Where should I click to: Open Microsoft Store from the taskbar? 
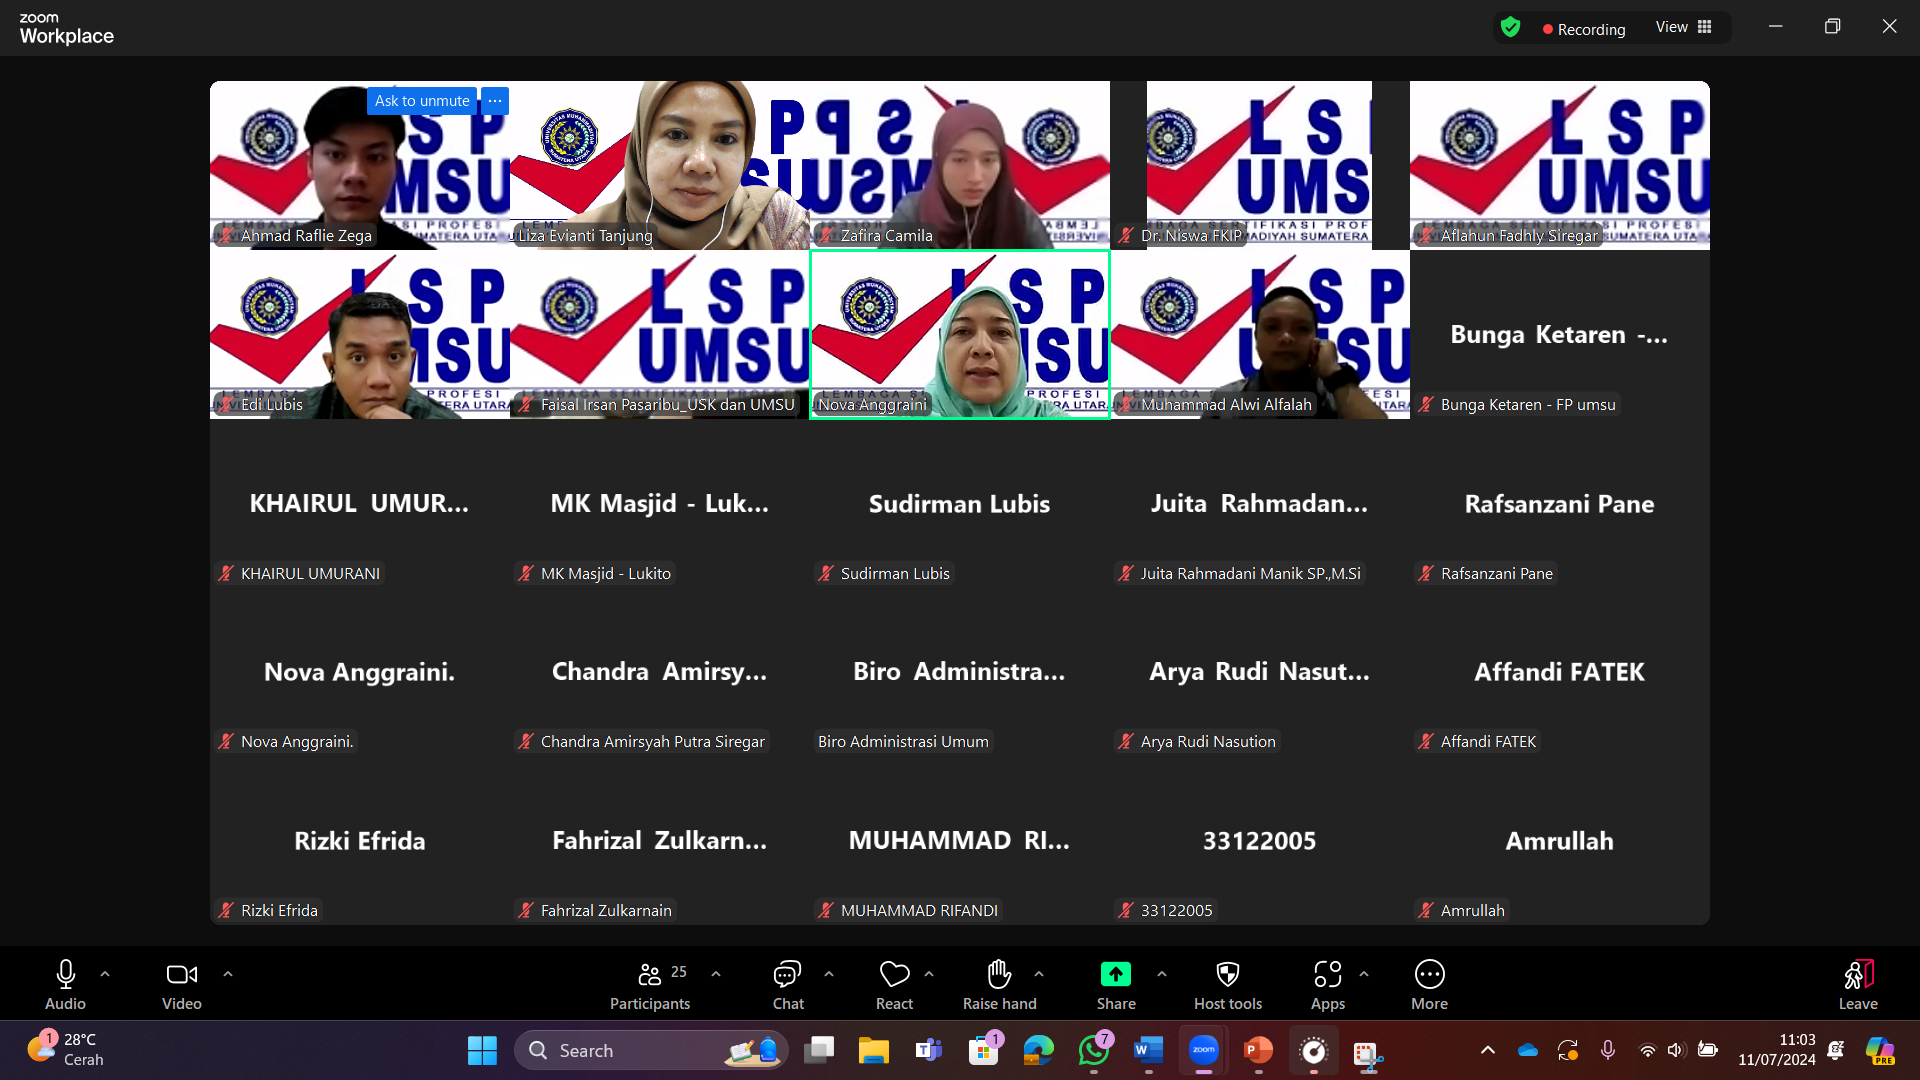pos(984,1050)
